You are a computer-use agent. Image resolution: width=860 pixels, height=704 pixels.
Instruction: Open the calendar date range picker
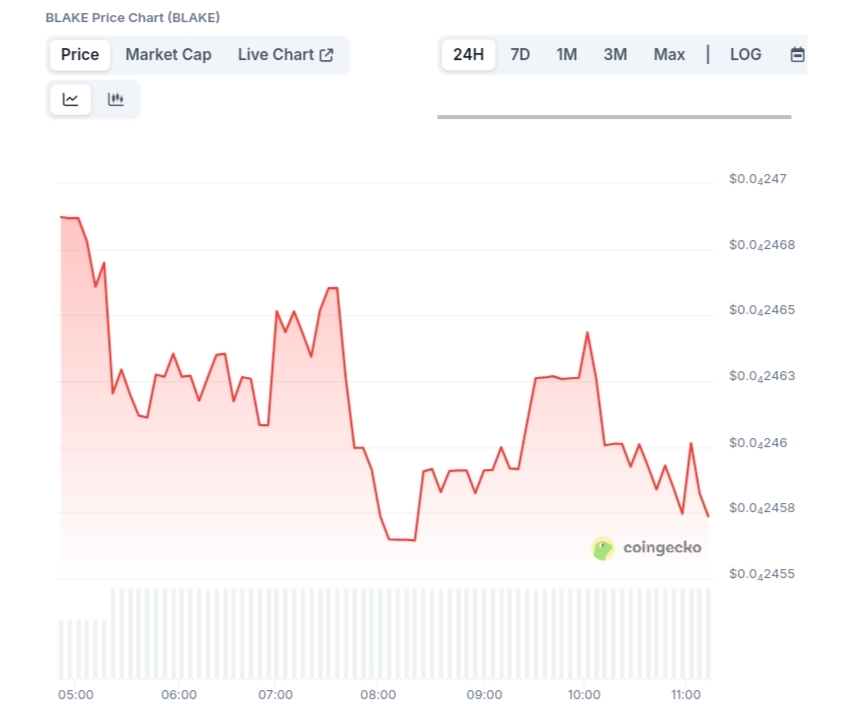click(797, 54)
